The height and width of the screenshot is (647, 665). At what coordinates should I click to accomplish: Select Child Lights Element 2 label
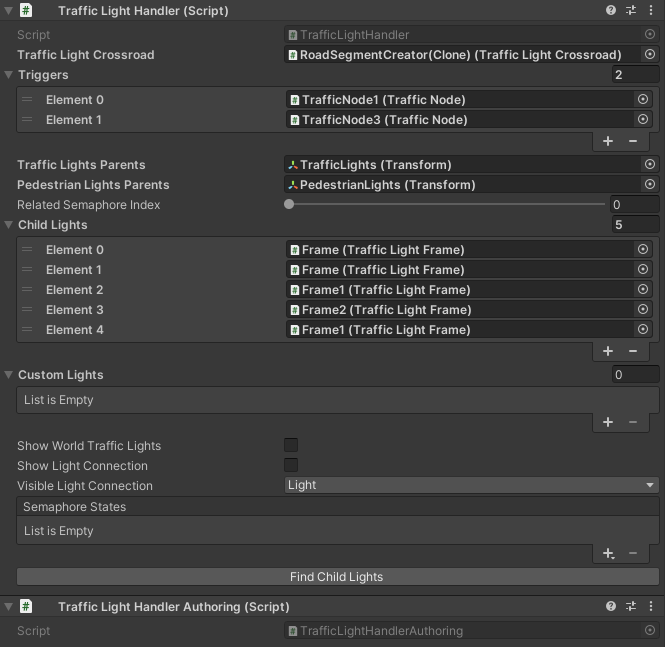(x=75, y=290)
